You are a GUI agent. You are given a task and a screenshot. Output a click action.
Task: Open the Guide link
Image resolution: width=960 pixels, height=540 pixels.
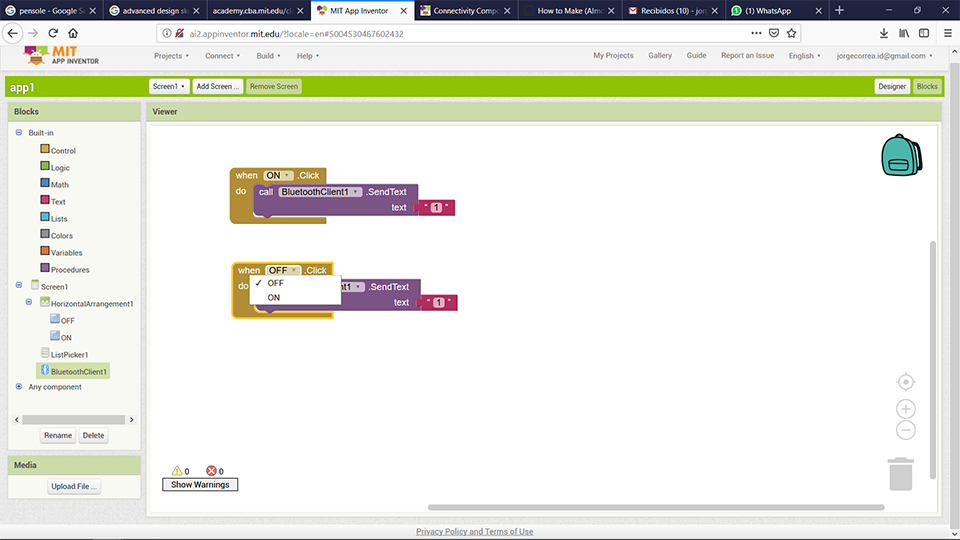click(x=696, y=55)
